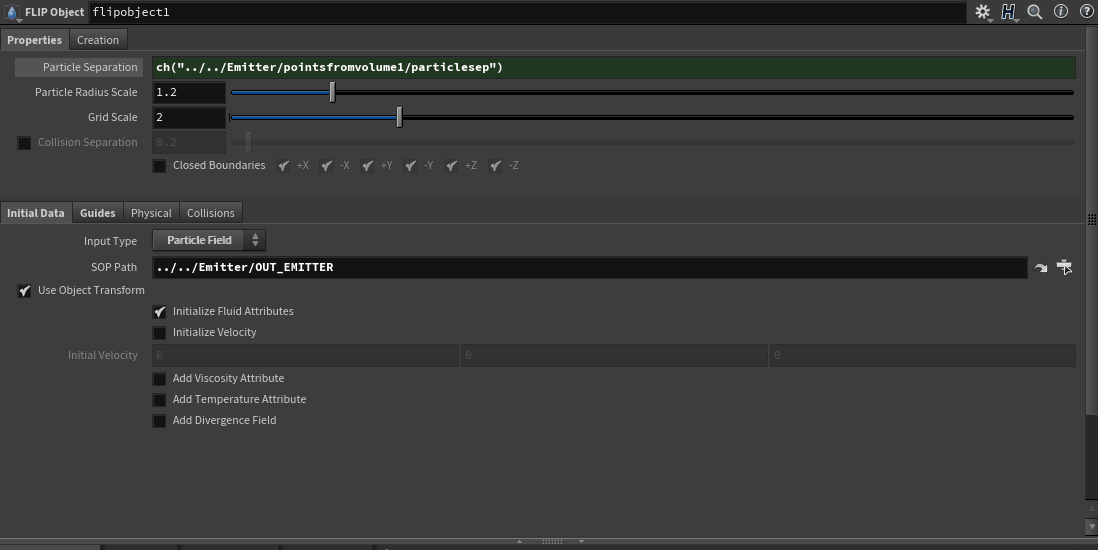Click the Particle Radius Scale slider handle
1098x550 pixels.
pos(333,92)
